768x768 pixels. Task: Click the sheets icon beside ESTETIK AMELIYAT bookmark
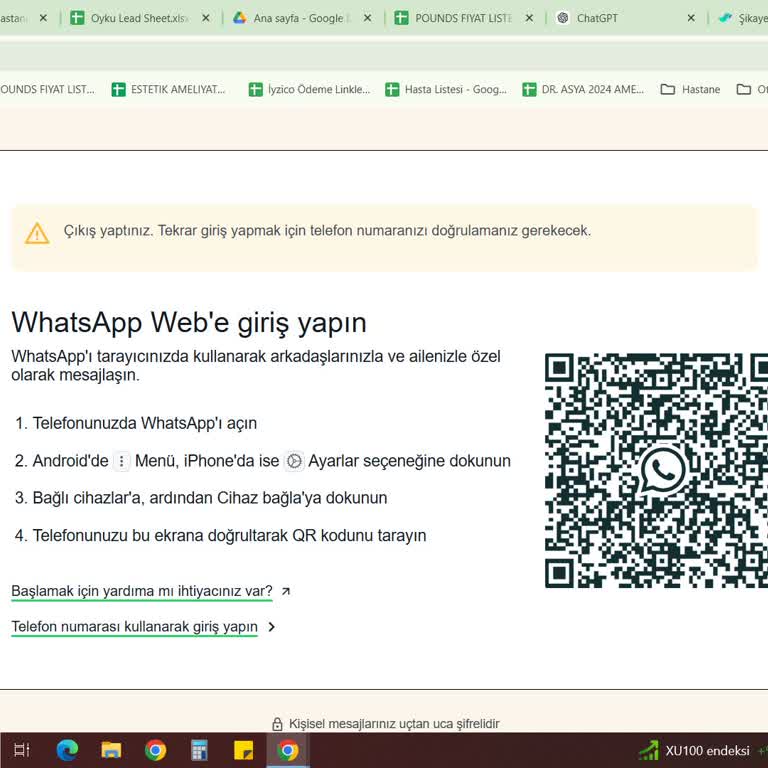point(118,90)
